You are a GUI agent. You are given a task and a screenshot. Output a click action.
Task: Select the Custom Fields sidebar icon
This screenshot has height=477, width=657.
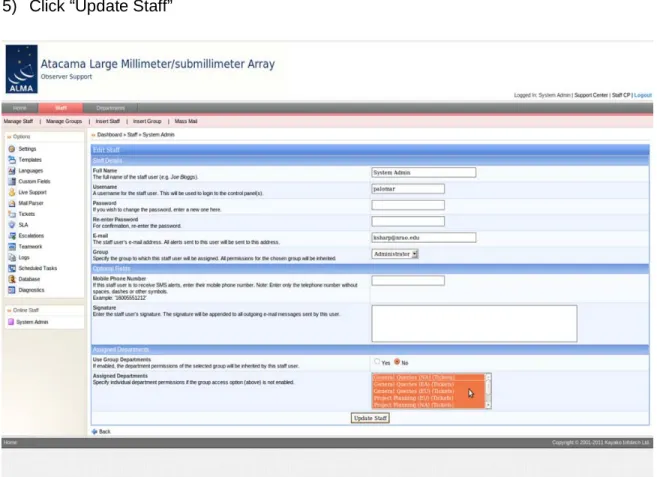point(12,181)
